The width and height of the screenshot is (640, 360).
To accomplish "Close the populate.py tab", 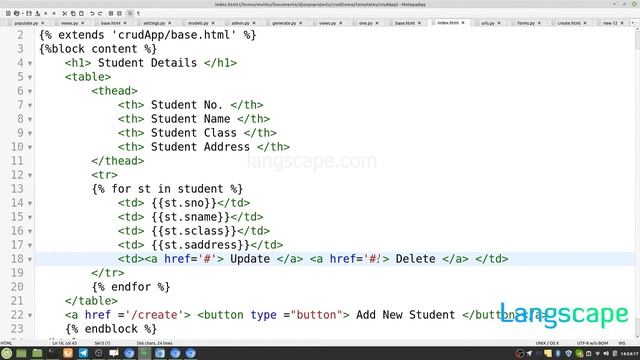I will 42,23.
